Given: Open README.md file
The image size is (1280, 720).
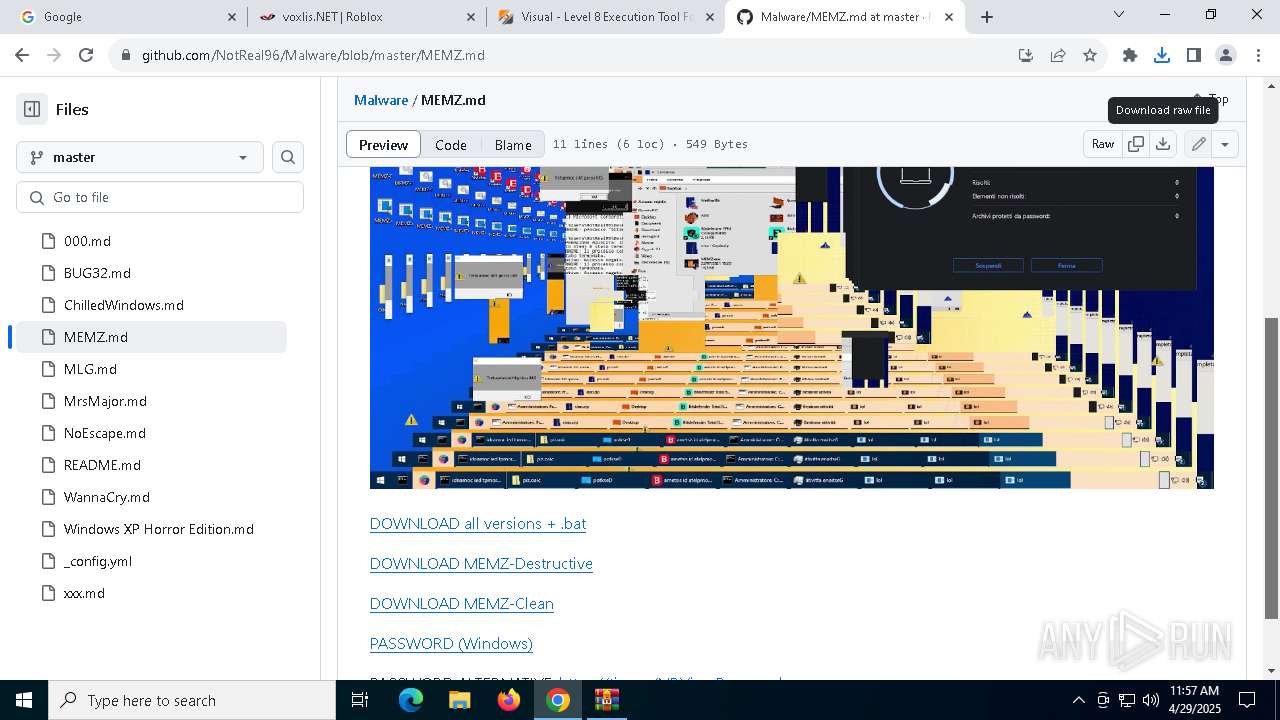Looking at the screenshot, I should (102, 465).
